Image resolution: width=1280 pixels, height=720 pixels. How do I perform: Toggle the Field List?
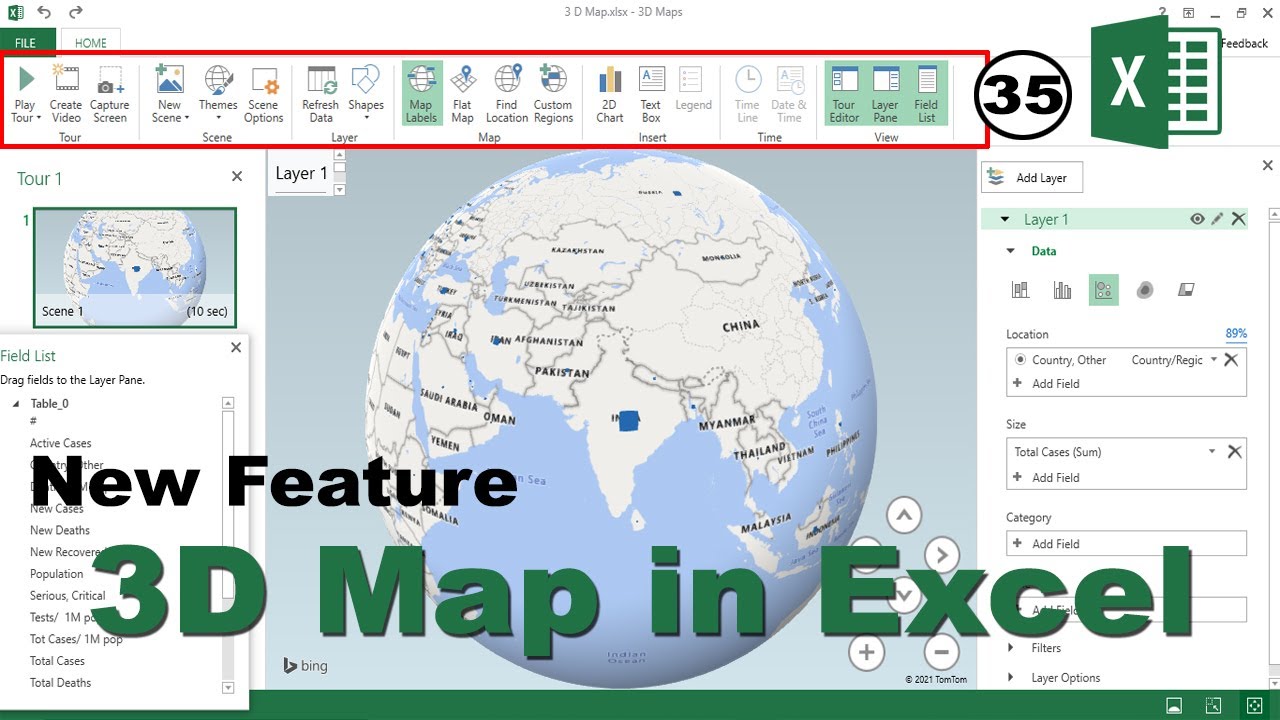927,93
